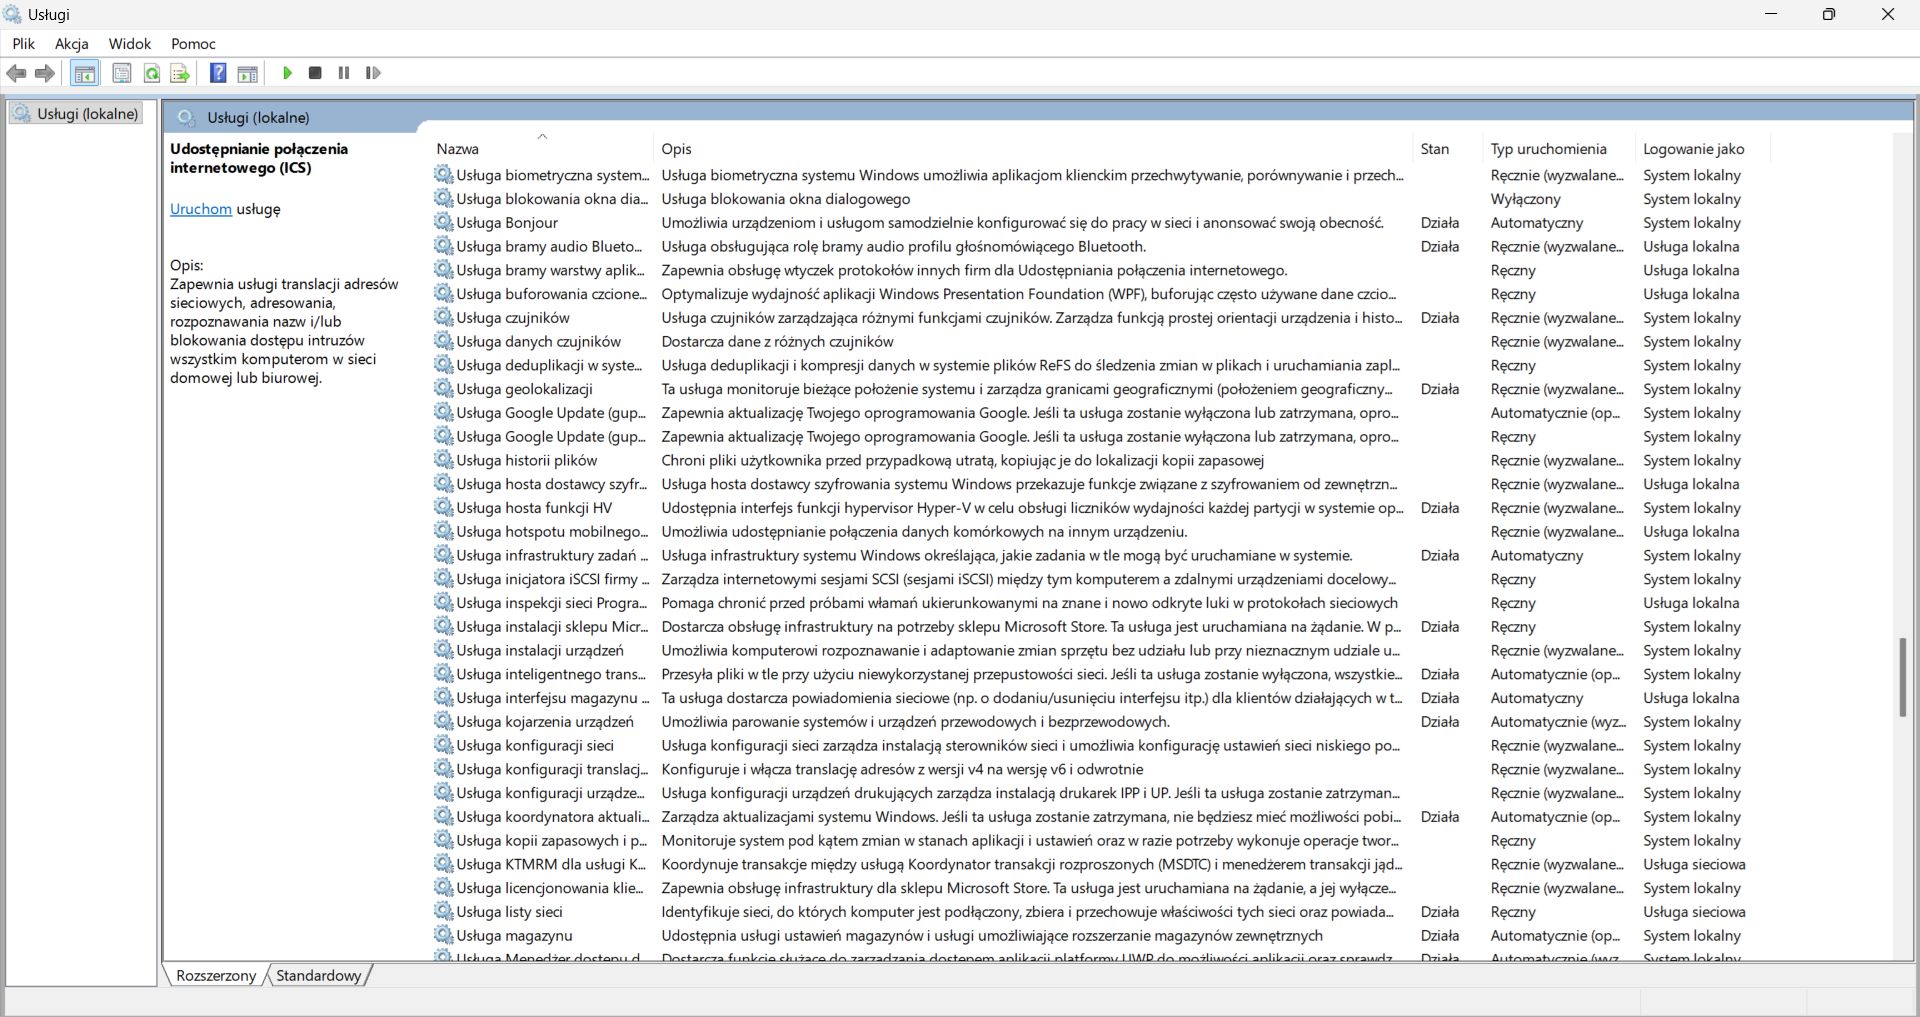
Task: Stop the service with the square icon
Action: tap(315, 73)
